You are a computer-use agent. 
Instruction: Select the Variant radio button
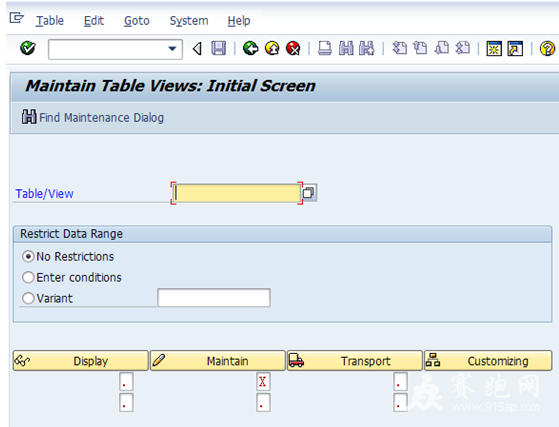[28, 298]
